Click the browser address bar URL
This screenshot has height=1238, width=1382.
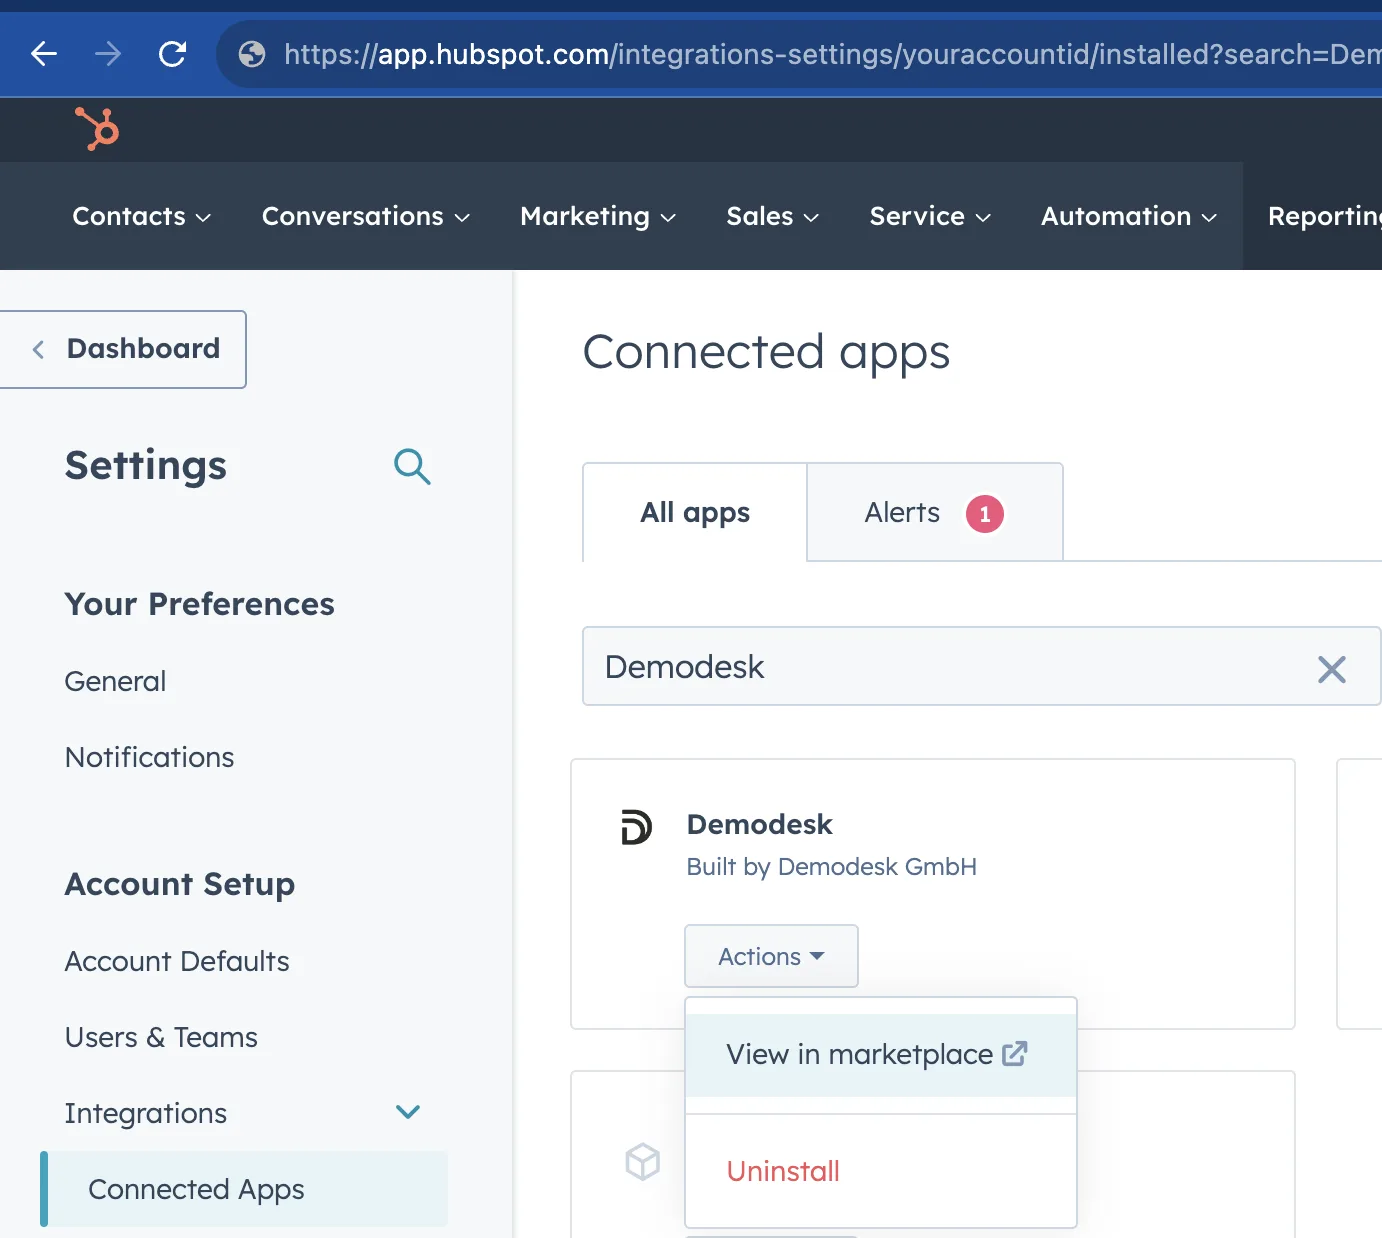click(x=832, y=54)
